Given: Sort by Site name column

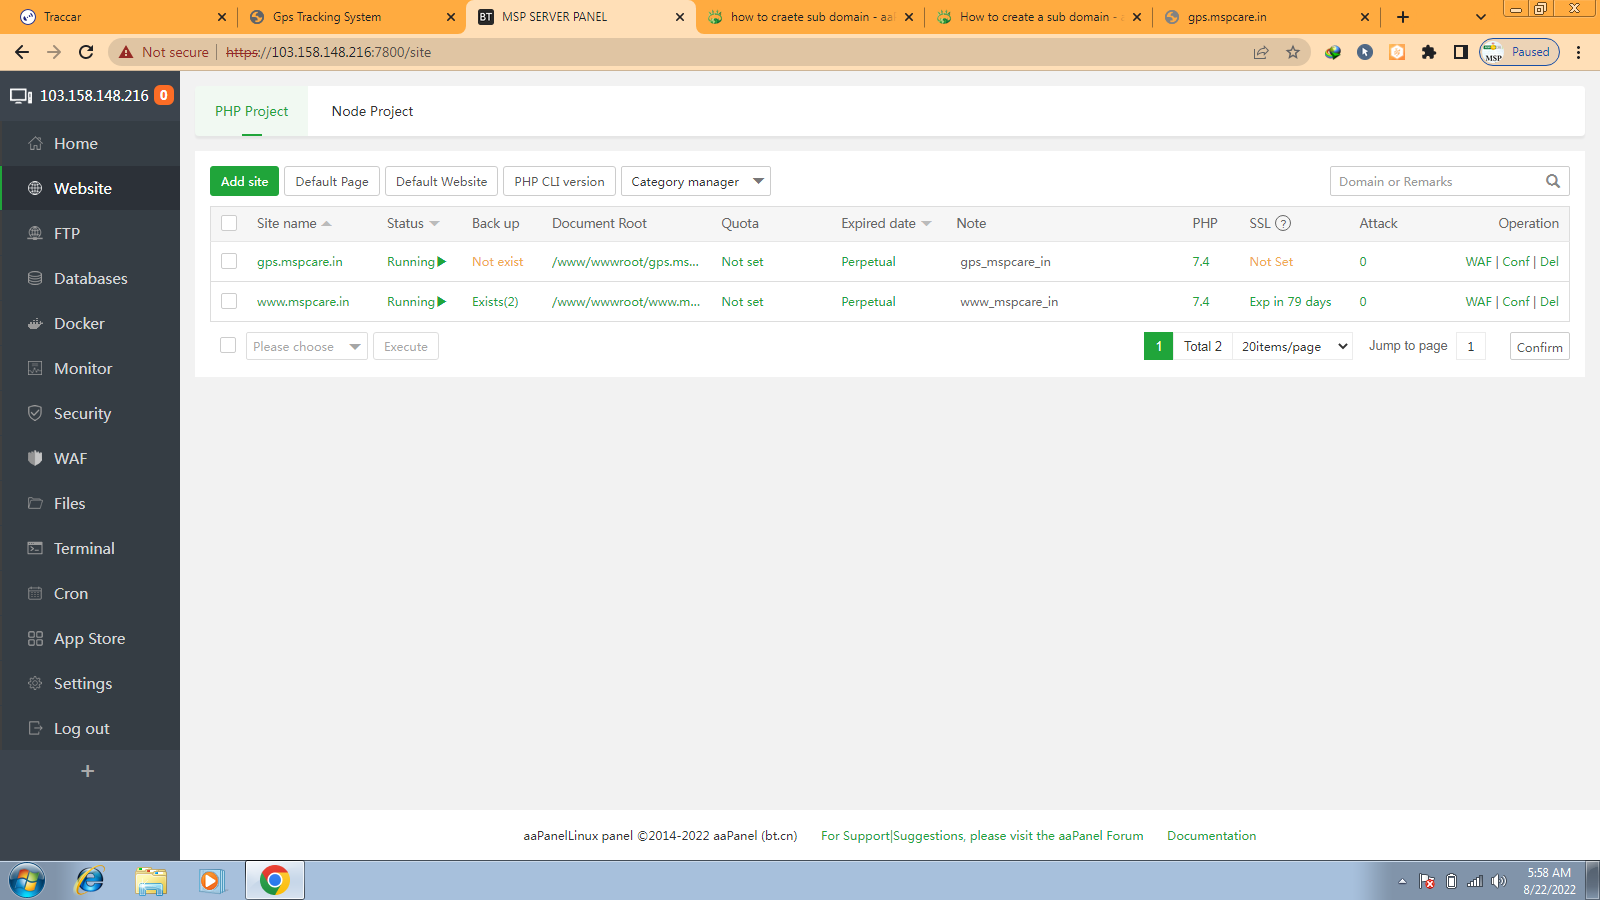Looking at the screenshot, I should (294, 223).
